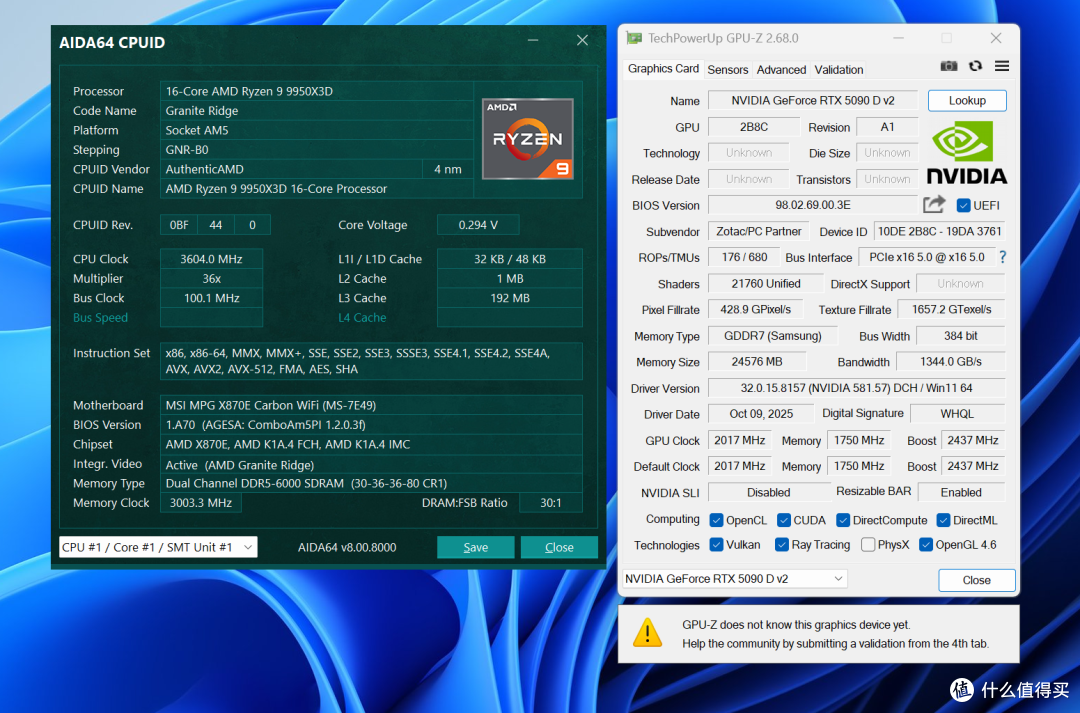Image resolution: width=1080 pixels, height=713 pixels.
Task: Click the Memory Clock value 3003.3 MHz
Action: (x=200, y=503)
